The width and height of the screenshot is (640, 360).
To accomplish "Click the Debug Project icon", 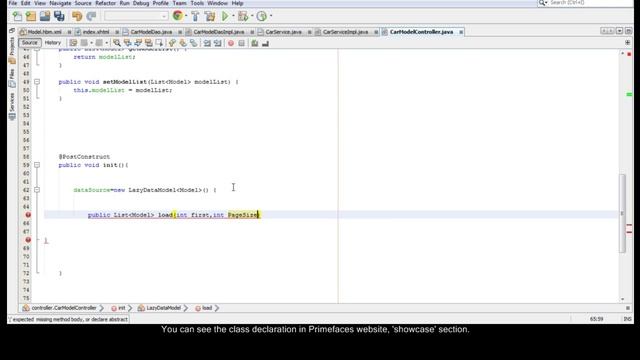I will tap(243, 16).
